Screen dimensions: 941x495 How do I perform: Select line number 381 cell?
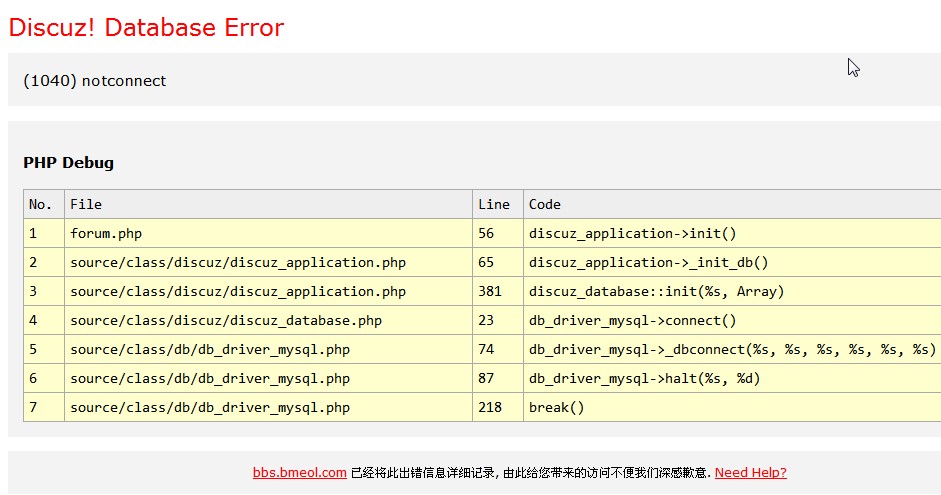pos(490,292)
